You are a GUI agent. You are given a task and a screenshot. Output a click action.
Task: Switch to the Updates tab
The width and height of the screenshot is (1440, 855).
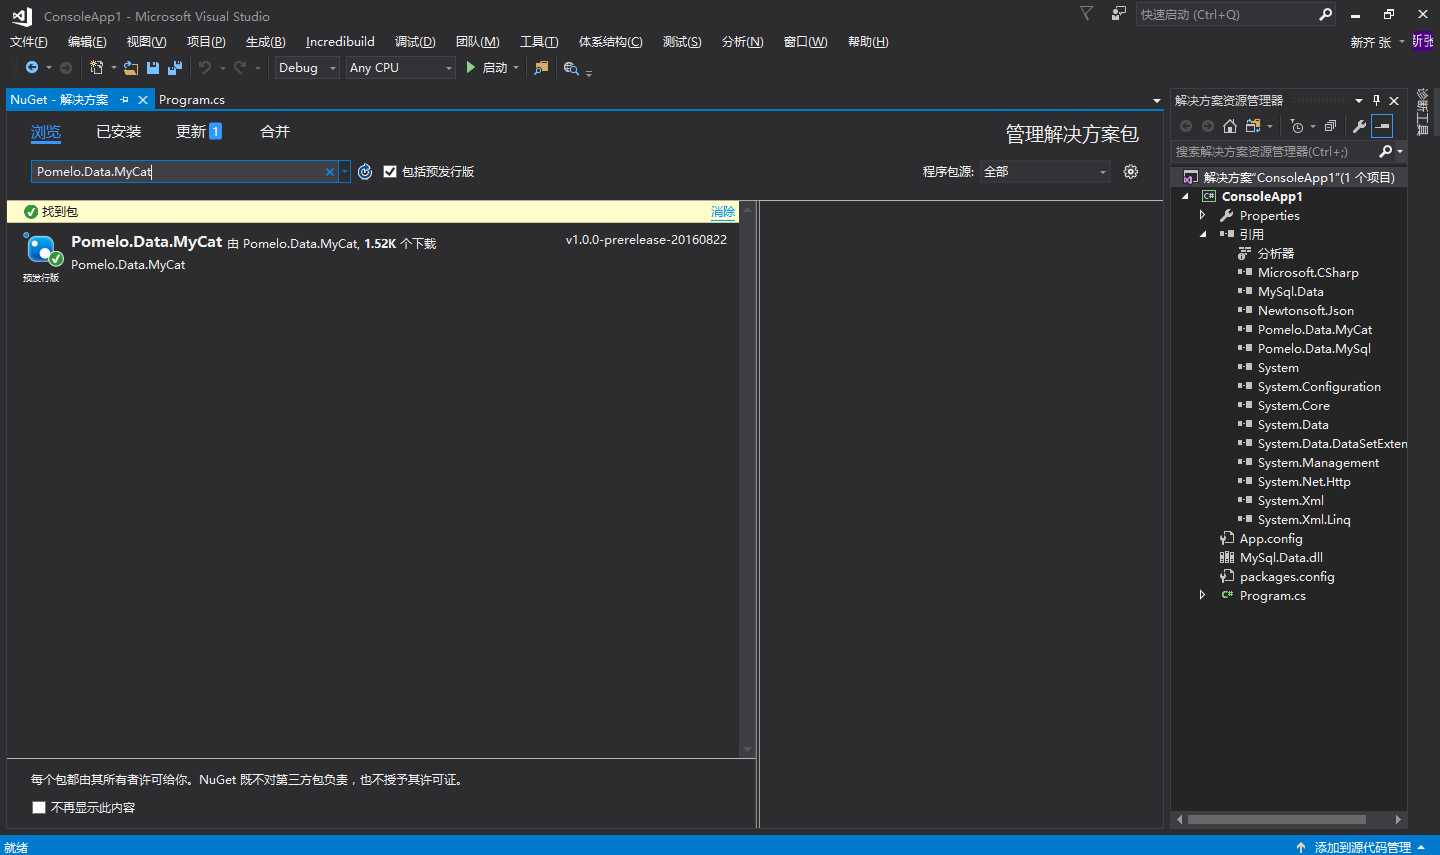click(198, 132)
